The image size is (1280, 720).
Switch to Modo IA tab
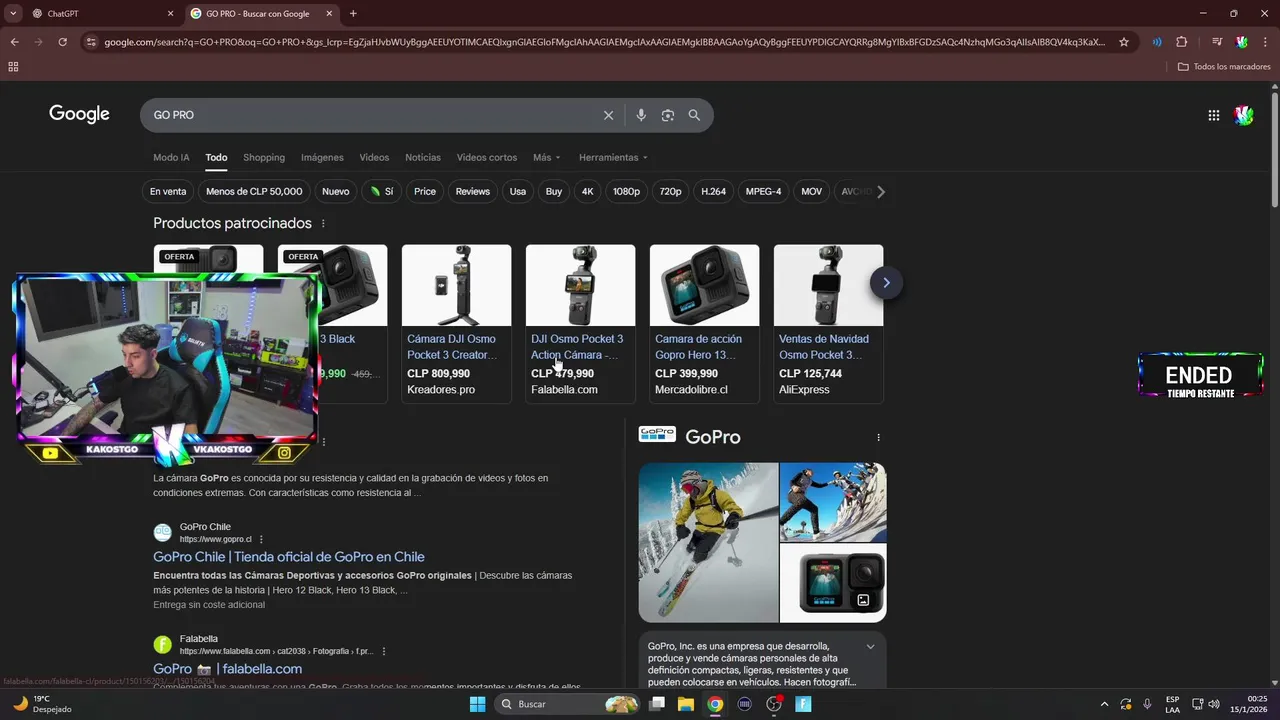[171, 158]
